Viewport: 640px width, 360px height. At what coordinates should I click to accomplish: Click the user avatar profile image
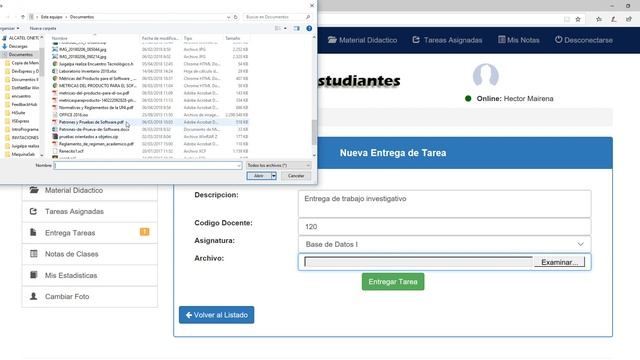pyautogui.click(x=485, y=75)
